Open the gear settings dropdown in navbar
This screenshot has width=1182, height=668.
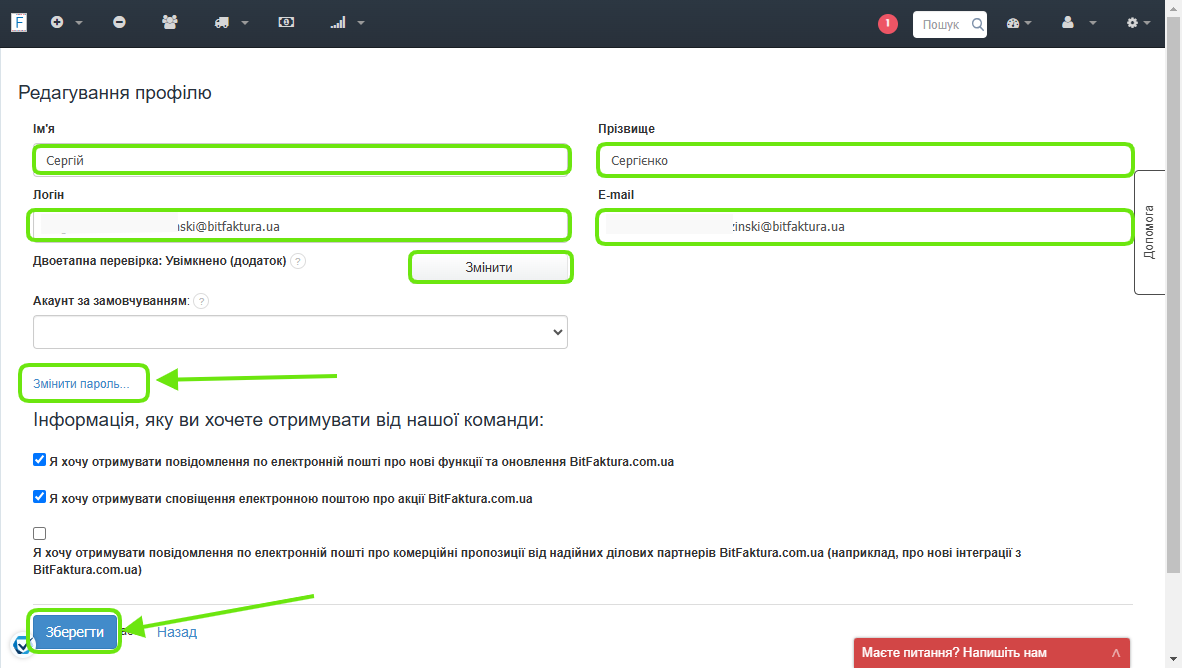point(1138,22)
